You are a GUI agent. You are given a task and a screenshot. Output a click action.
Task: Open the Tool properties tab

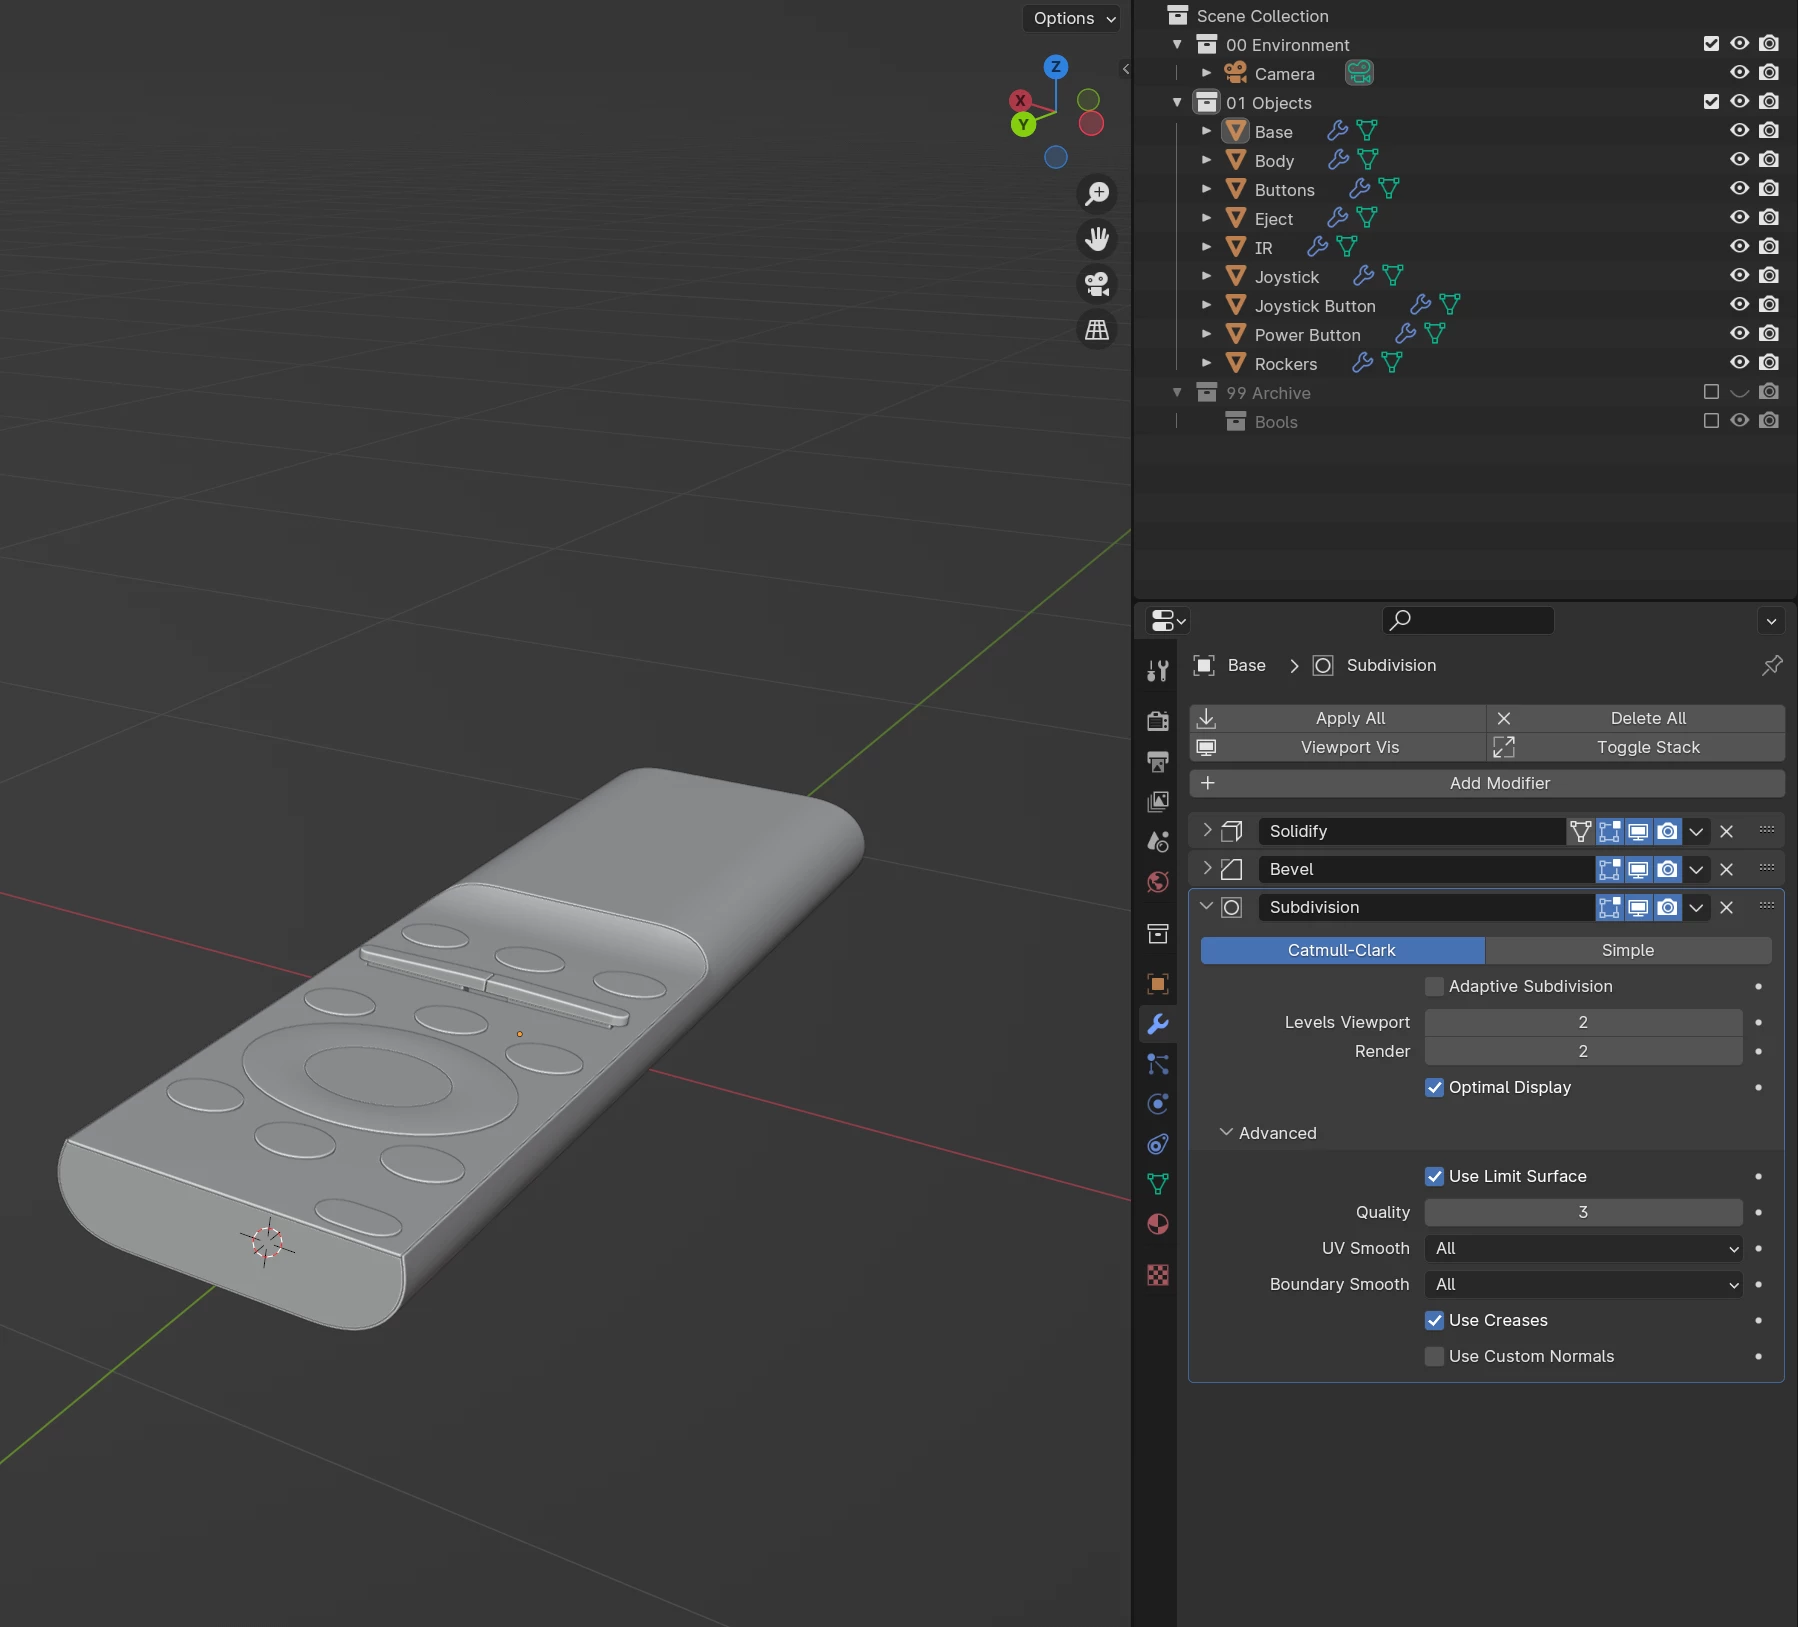tap(1158, 671)
